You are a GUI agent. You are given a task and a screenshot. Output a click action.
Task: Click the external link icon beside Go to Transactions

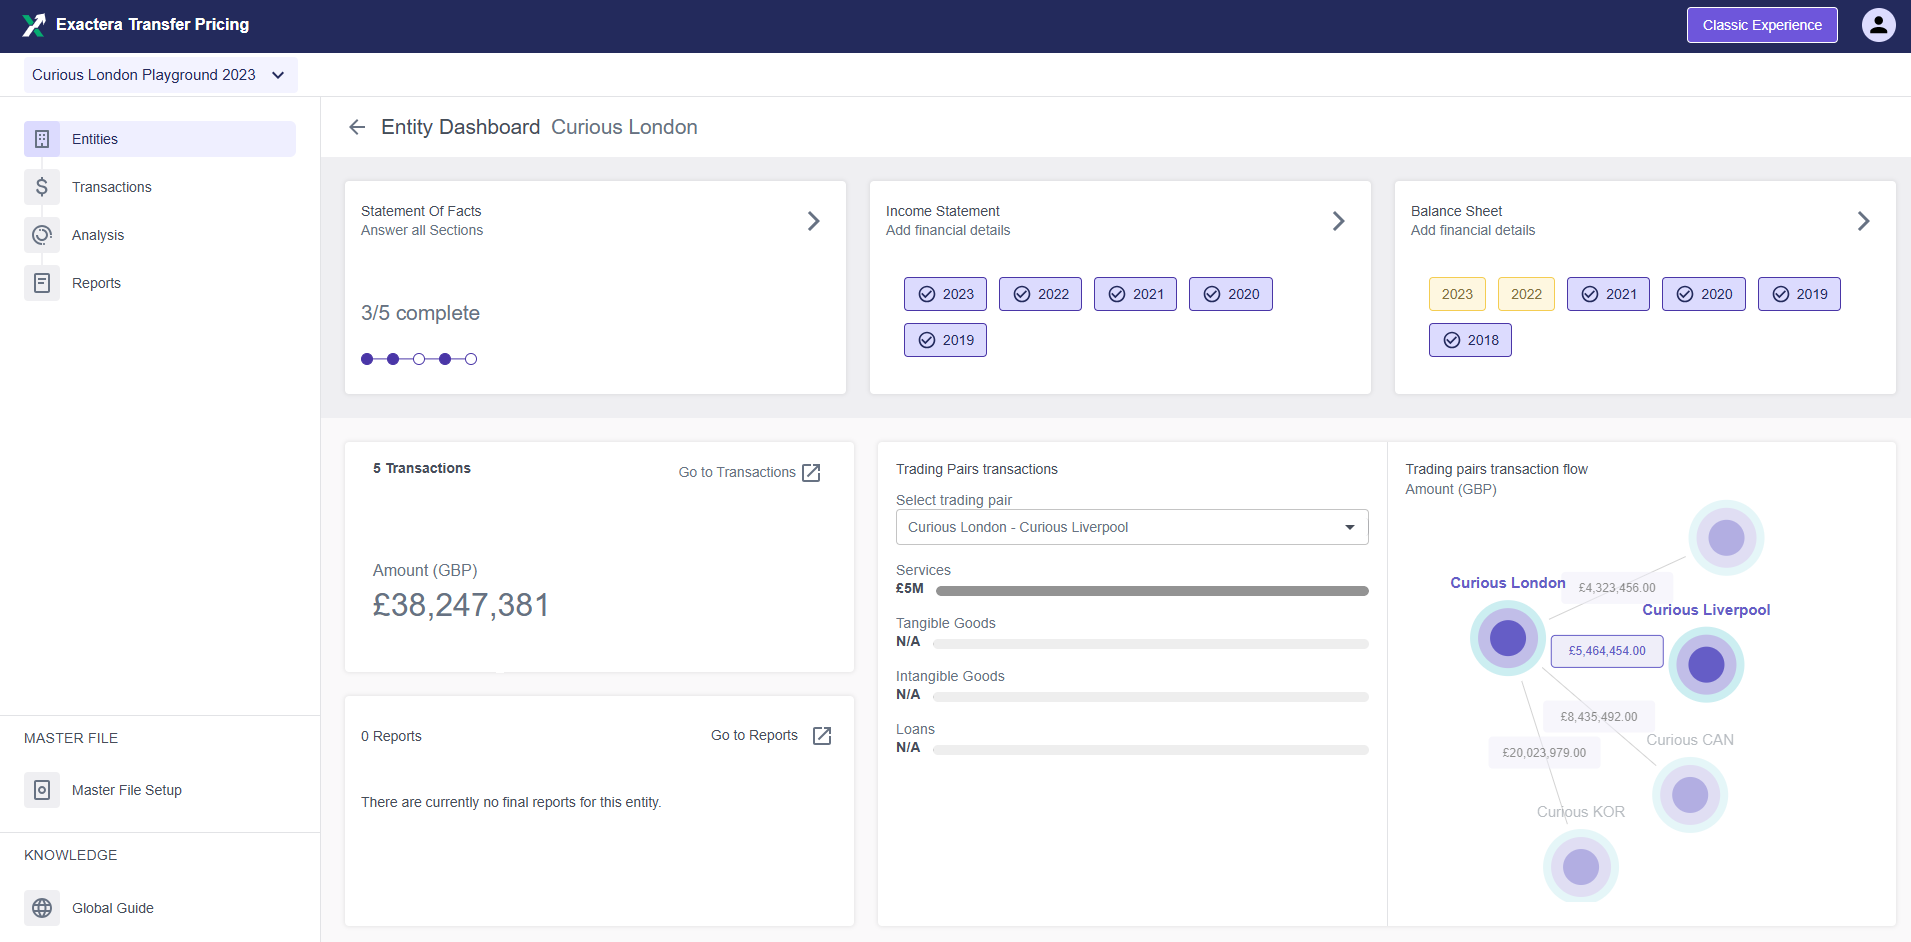click(x=811, y=472)
